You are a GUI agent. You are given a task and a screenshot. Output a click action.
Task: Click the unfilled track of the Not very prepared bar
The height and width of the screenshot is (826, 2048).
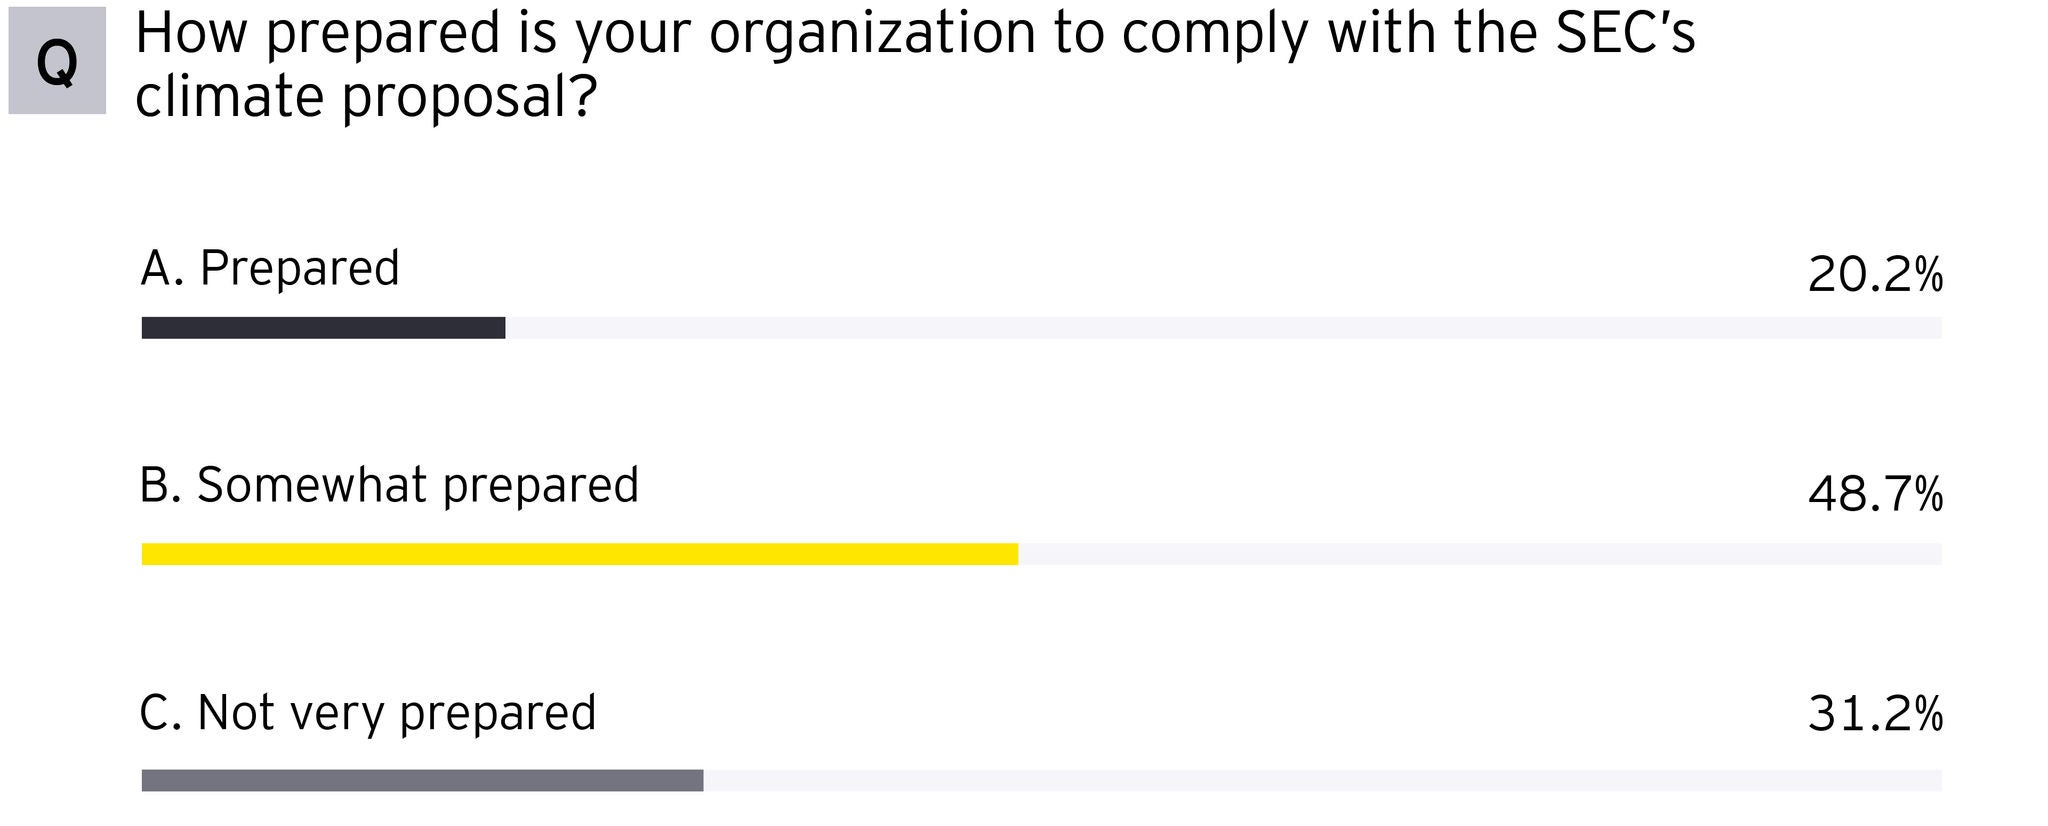click(x=1322, y=781)
